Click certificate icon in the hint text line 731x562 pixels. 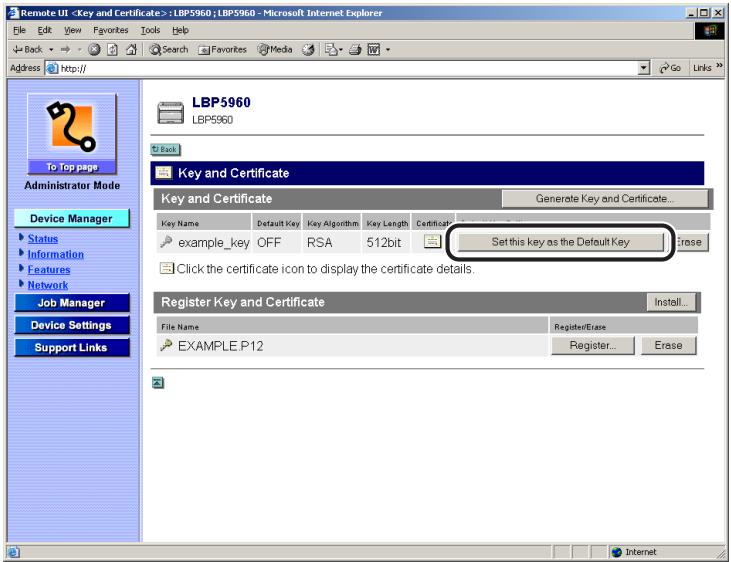point(166,268)
